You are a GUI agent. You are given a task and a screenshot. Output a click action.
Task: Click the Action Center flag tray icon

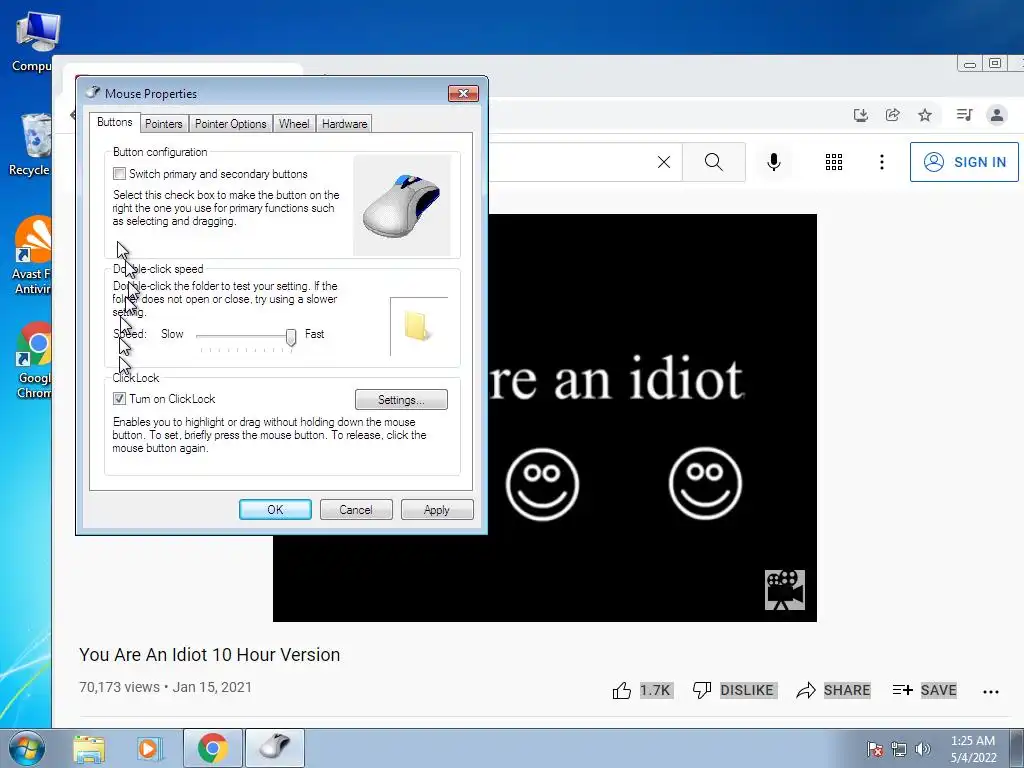pyautogui.click(x=875, y=749)
